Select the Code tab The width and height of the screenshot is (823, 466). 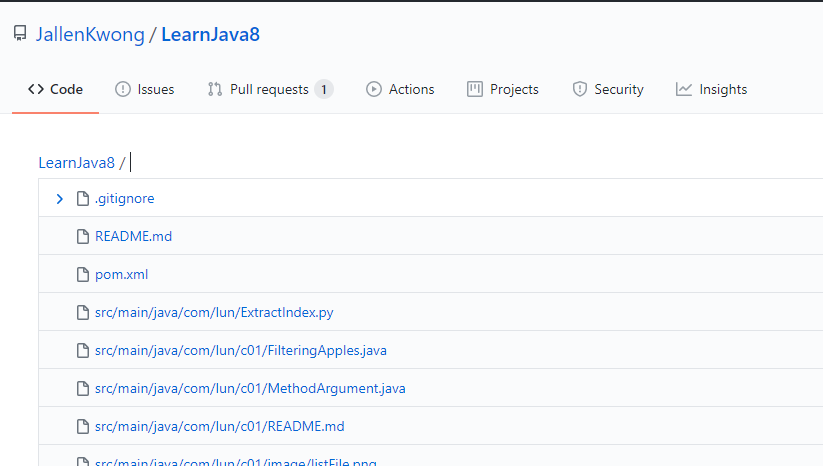[x=55, y=89]
